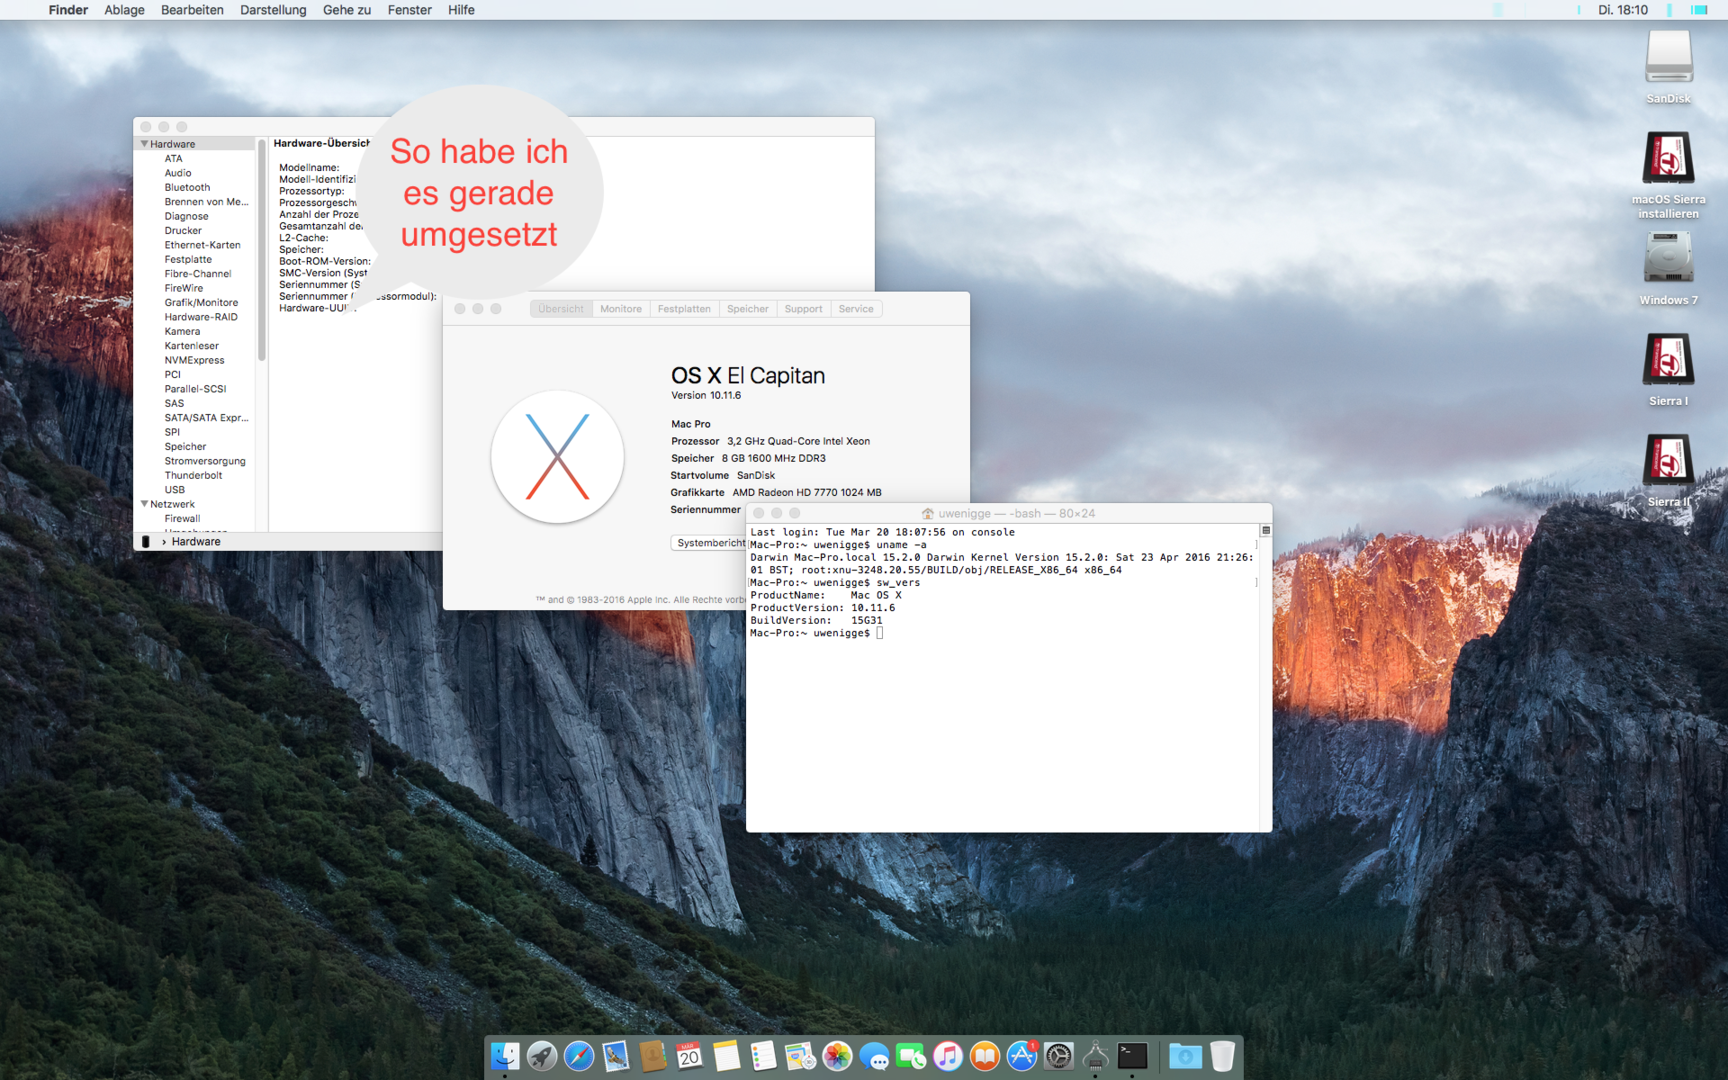Select the macOS Sierra installieren desktop icon
Image resolution: width=1728 pixels, height=1080 pixels.
point(1668,175)
